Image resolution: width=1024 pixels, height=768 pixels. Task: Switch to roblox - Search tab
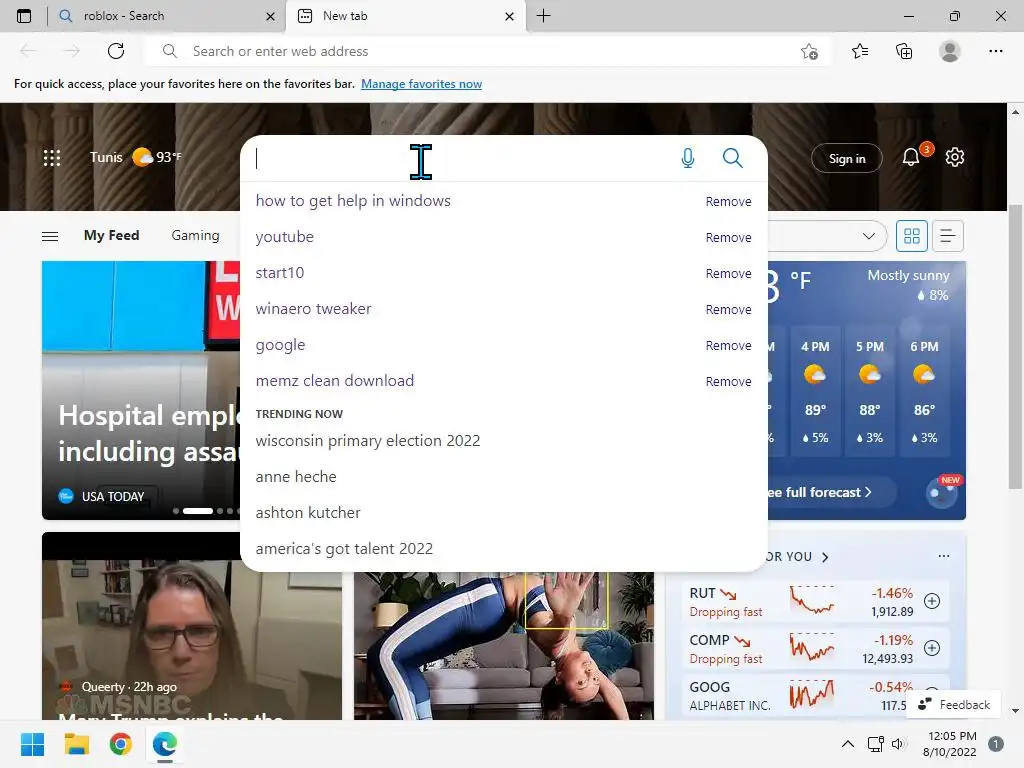[x=167, y=16]
